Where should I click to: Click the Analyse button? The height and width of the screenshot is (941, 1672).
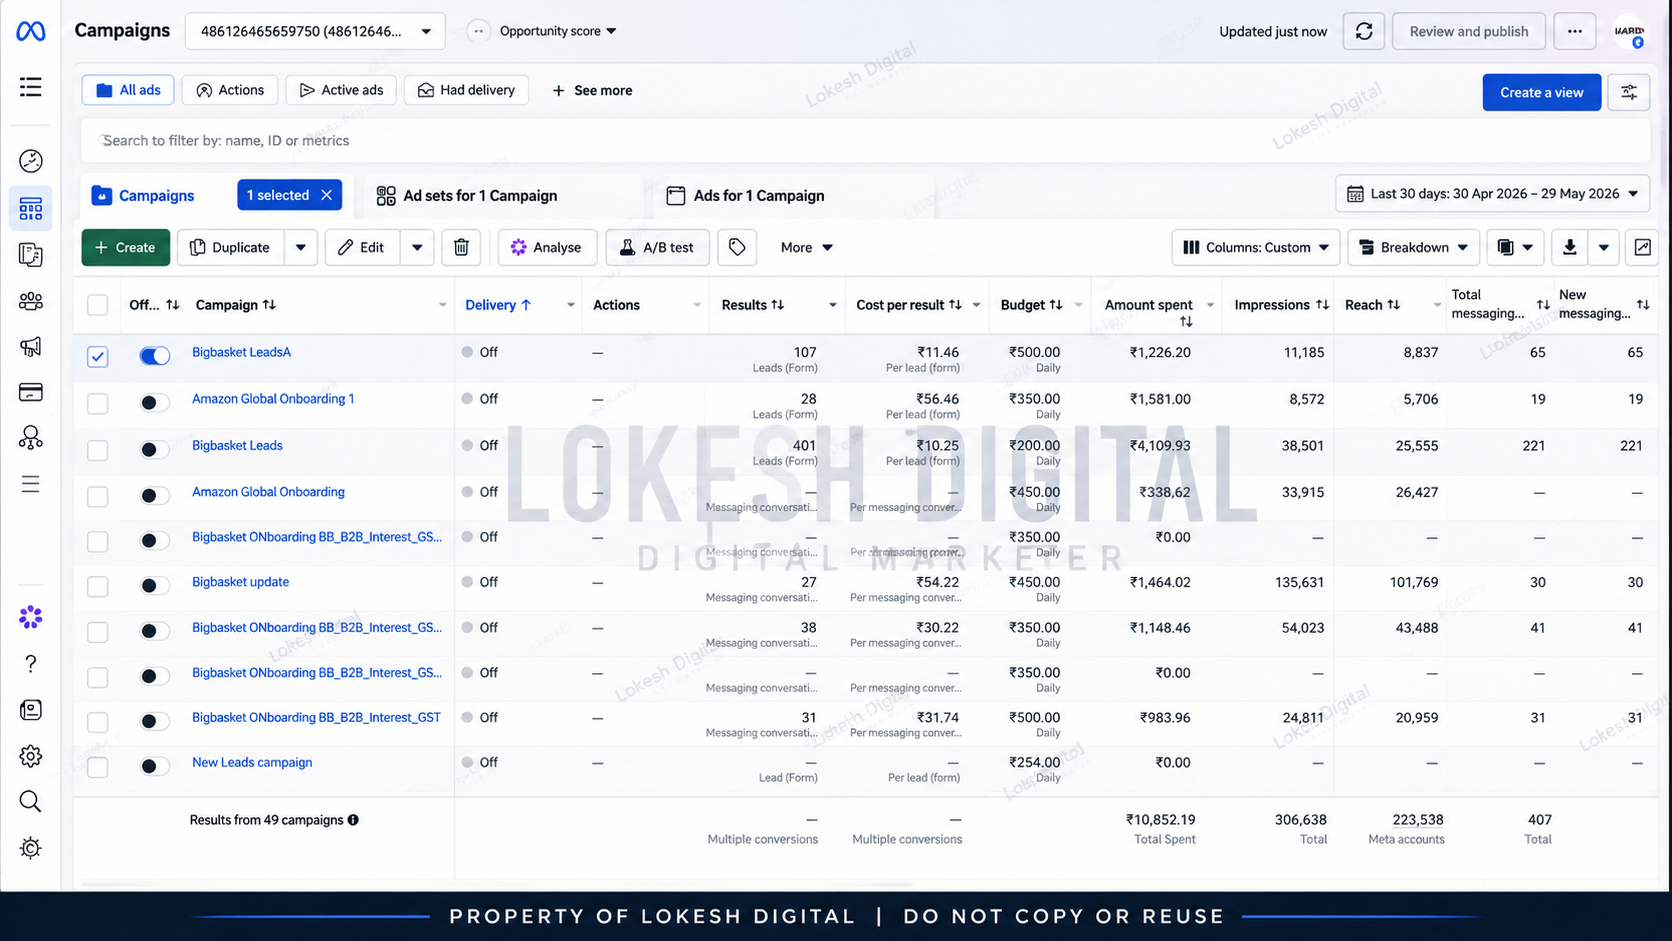[547, 247]
